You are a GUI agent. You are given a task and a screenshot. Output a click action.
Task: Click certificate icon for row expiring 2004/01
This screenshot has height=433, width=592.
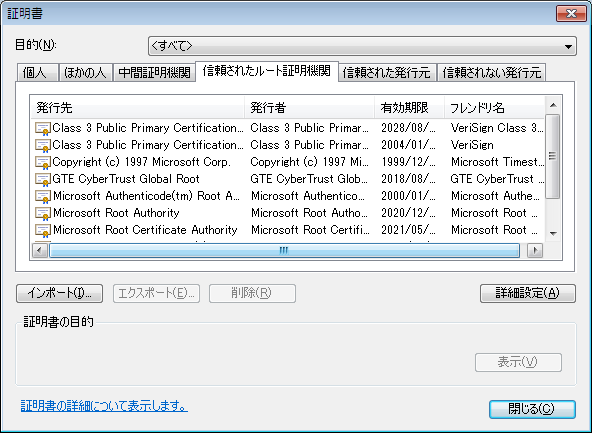point(43,145)
